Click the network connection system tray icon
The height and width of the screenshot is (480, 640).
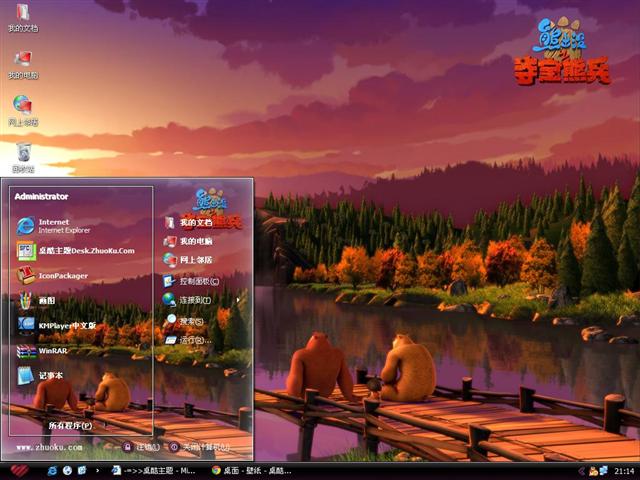point(603,471)
